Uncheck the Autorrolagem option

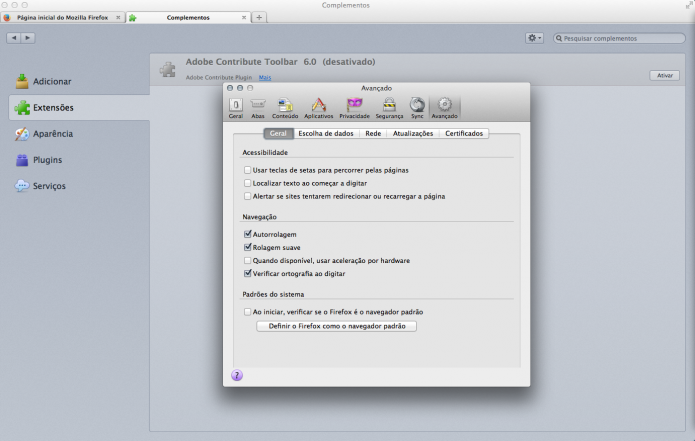[247, 234]
